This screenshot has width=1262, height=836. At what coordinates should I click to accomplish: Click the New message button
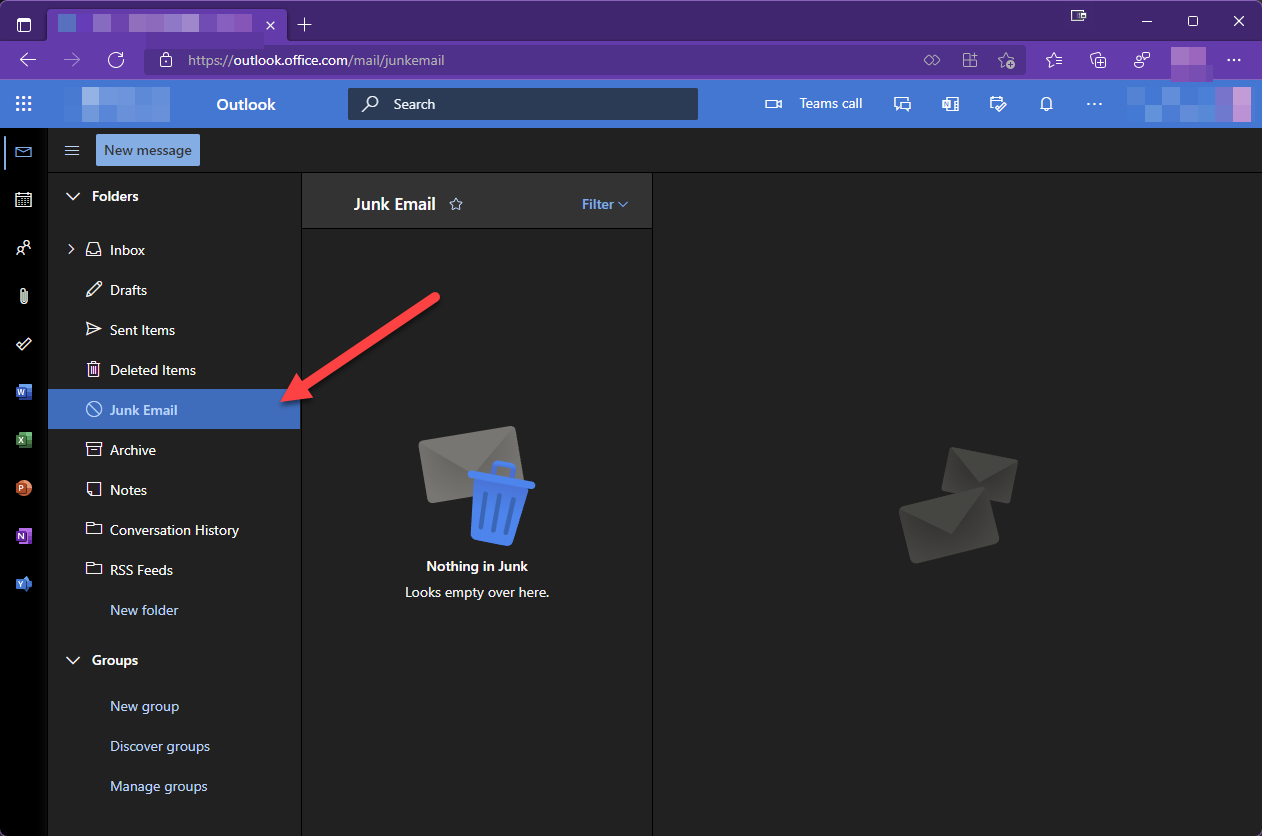pyautogui.click(x=147, y=150)
